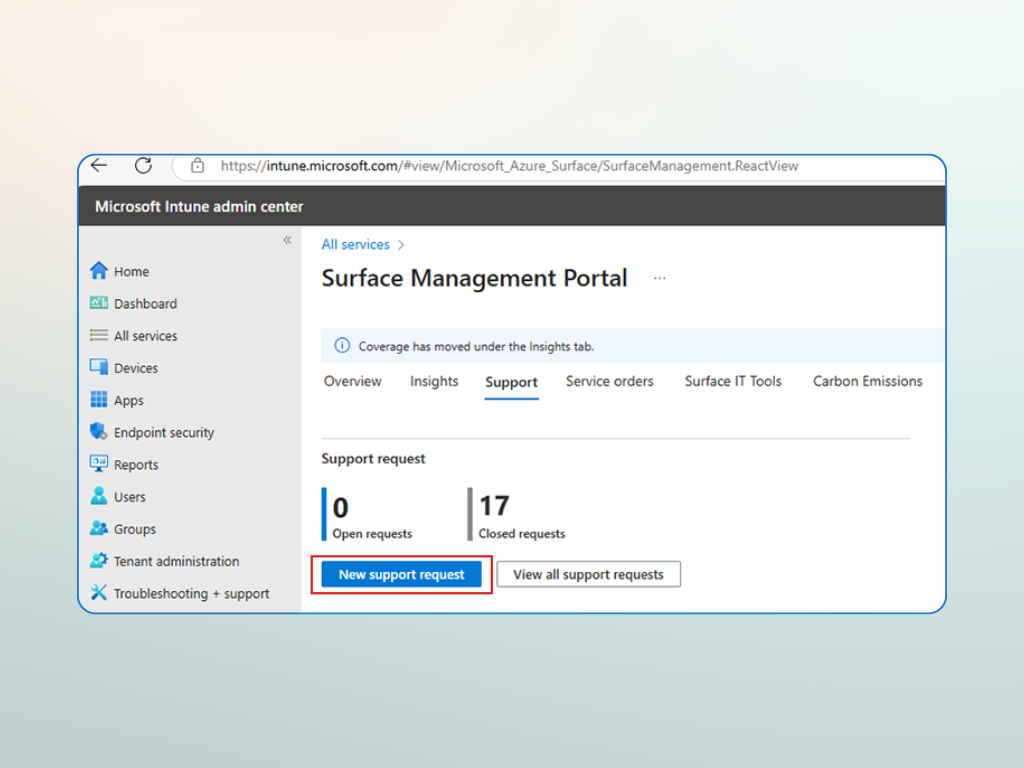Screen dimensions: 1024x768
Task: Open the Surface IT Tools tab
Action: 733,381
